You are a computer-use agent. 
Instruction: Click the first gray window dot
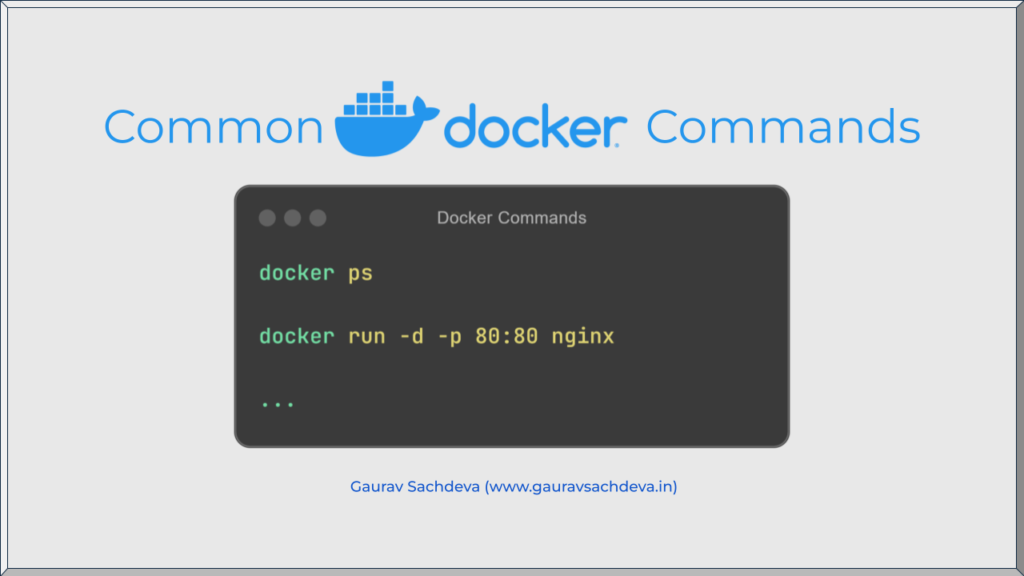(x=267, y=218)
